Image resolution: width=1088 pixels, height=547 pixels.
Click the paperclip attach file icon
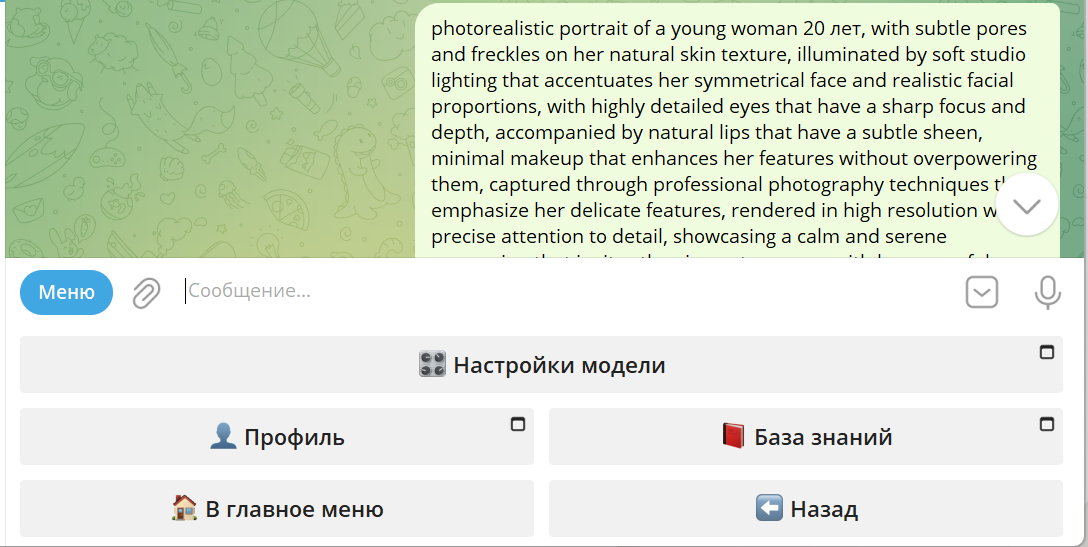tap(147, 293)
